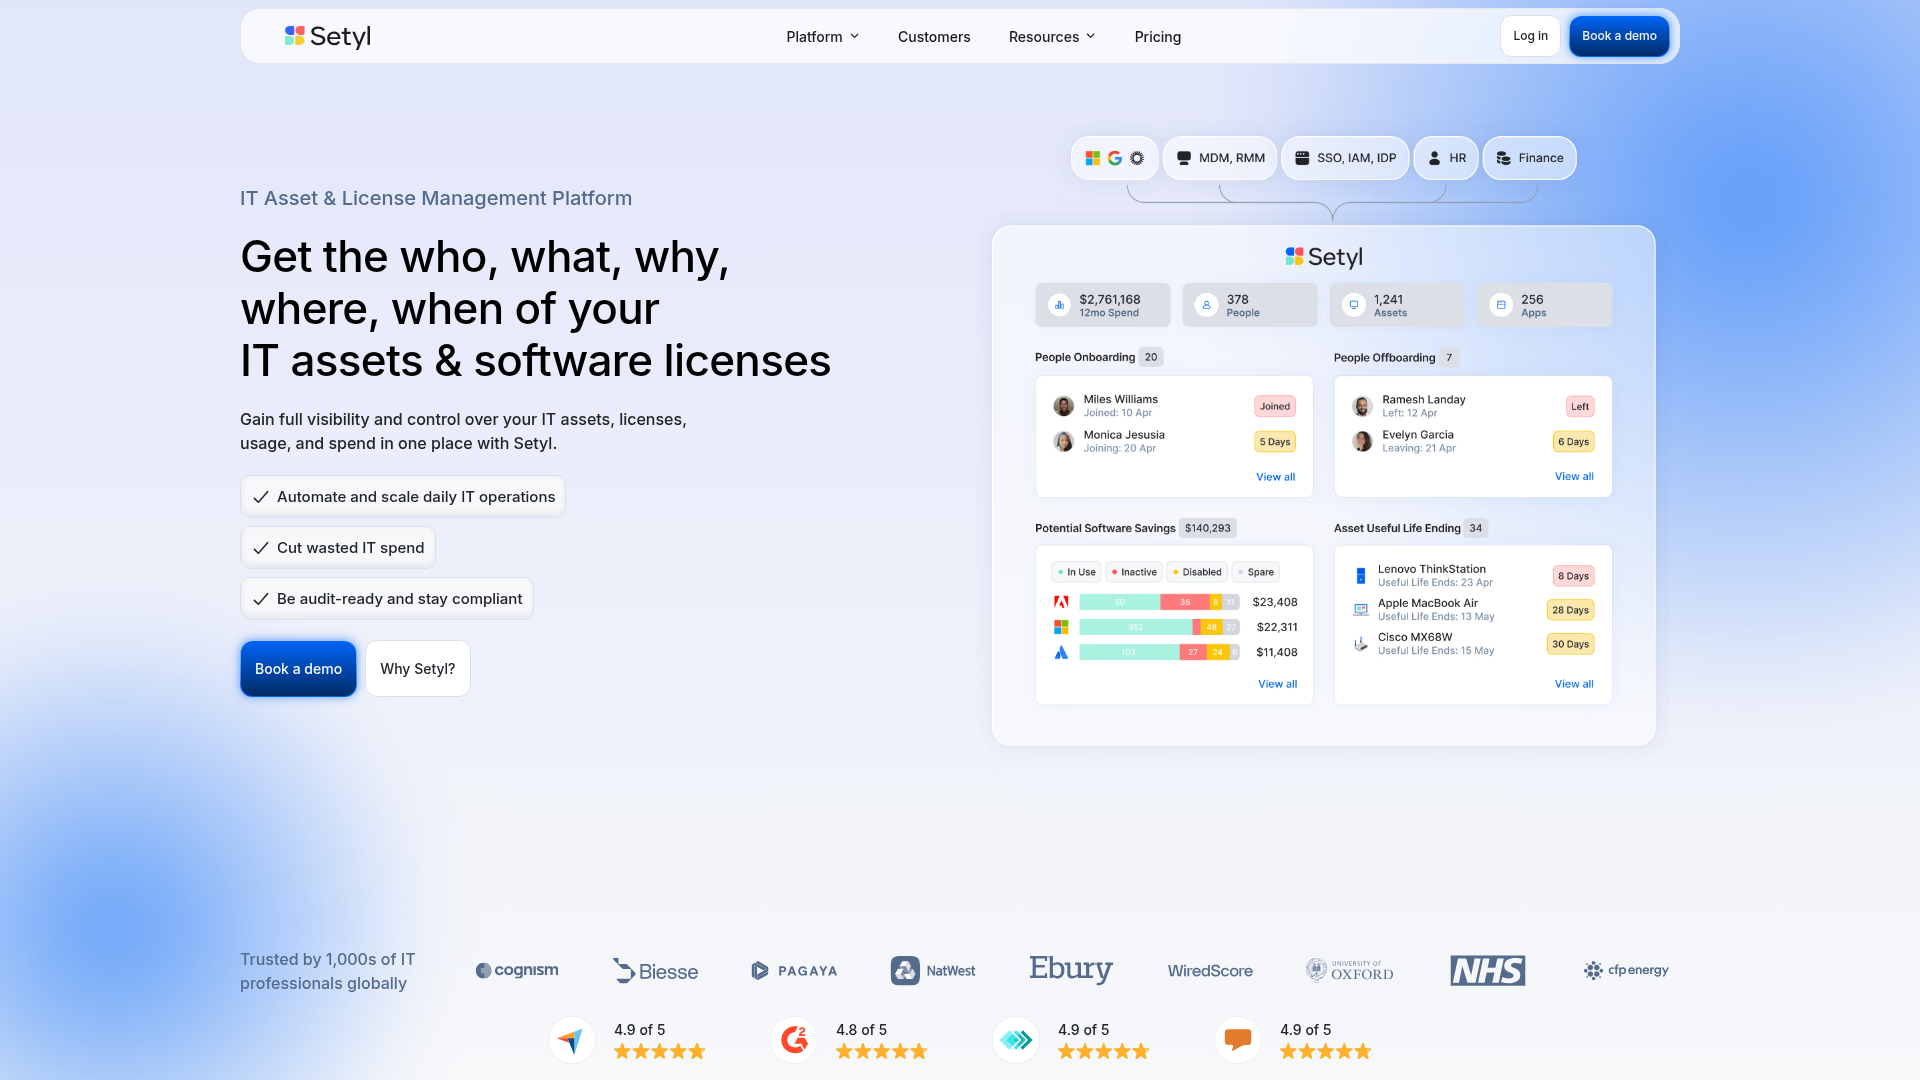Screen dimensions: 1920x1080
Task: Click the 256 Apps stat icon
Action: [1501, 305]
